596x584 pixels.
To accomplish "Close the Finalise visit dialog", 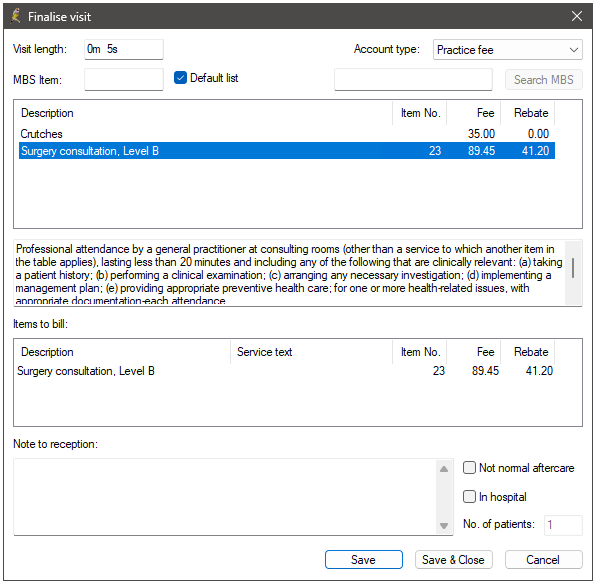I will pyautogui.click(x=577, y=16).
